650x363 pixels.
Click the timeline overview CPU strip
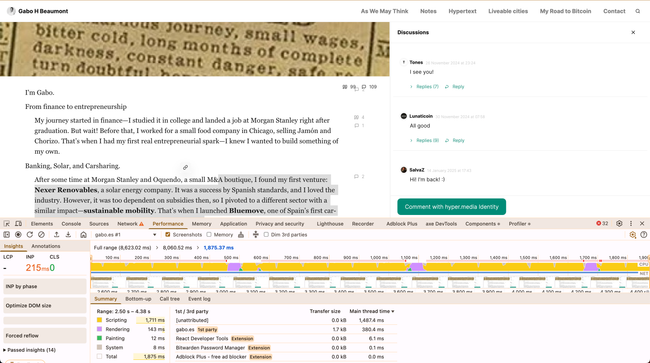pos(365,267)
